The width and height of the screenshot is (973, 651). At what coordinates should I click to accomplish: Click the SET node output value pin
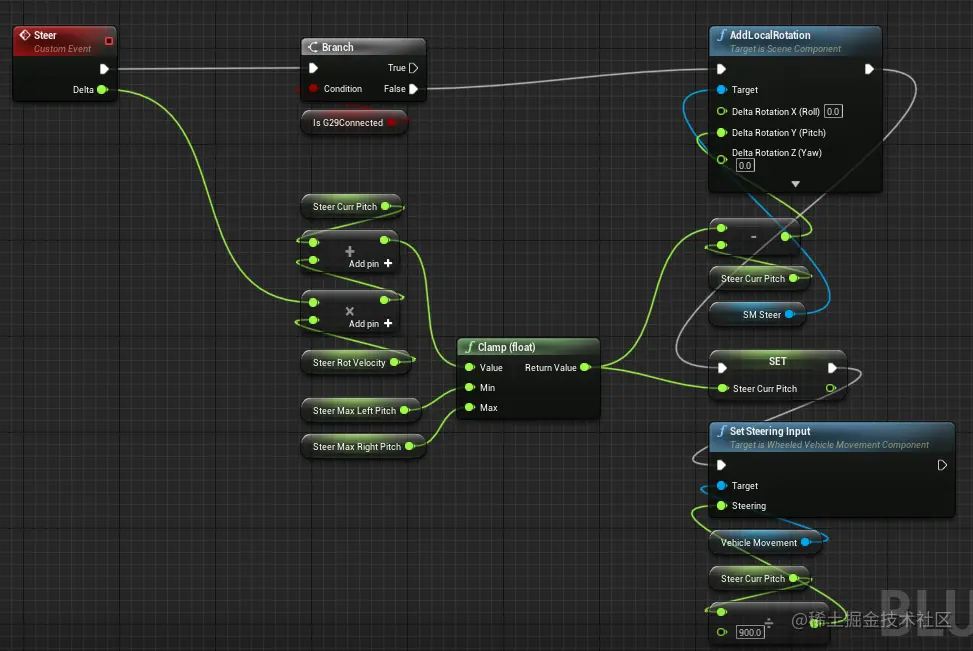pos(831,388)
